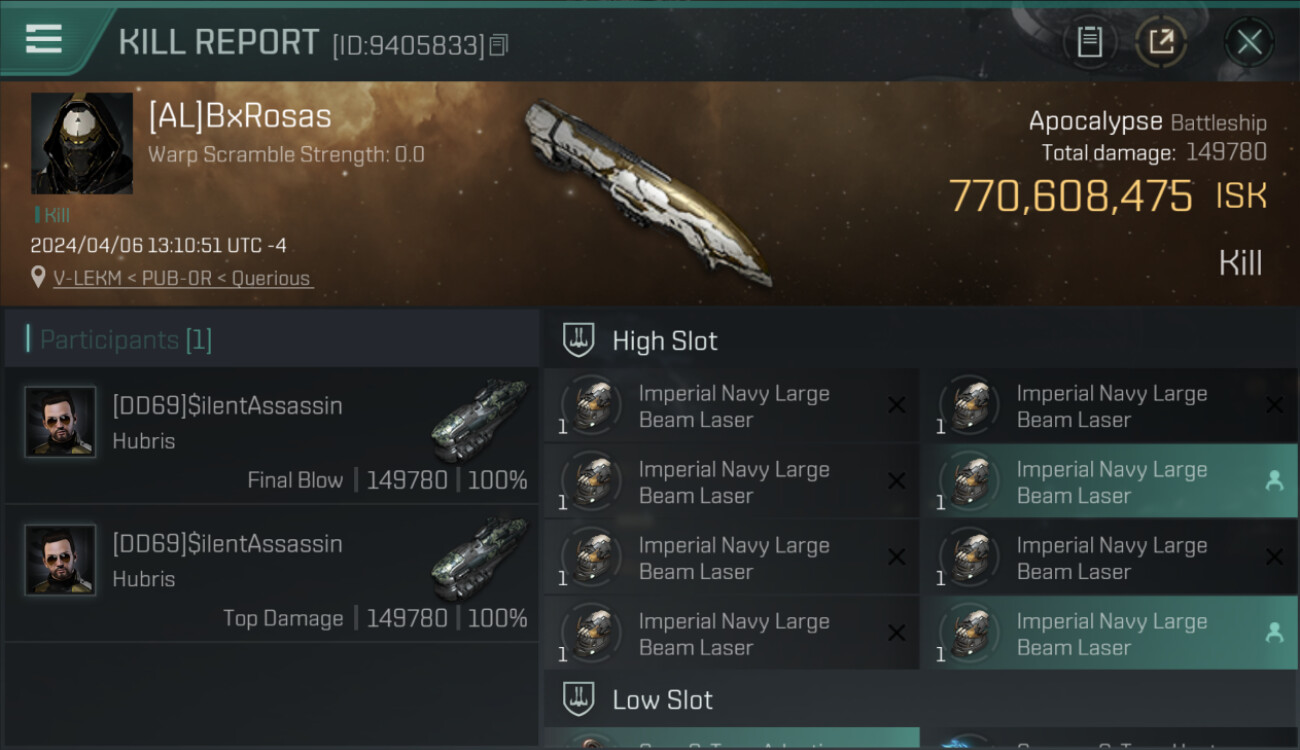Click the clipboard icon in header
Image resolution: width=1300 pixels, height=750 pixels.
pyautogui.click(x=1089, y=42)
